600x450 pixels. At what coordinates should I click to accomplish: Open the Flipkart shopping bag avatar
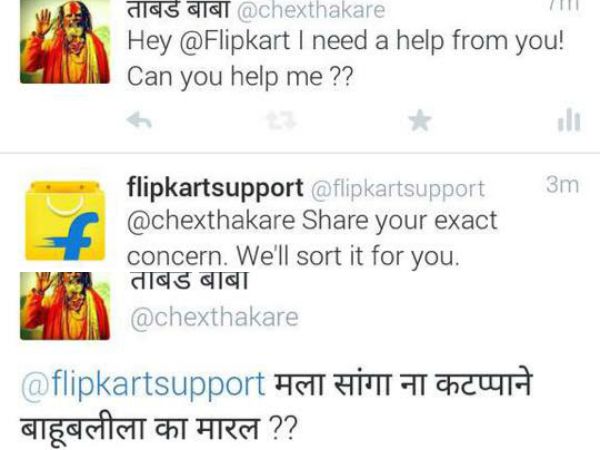(65, 221)
